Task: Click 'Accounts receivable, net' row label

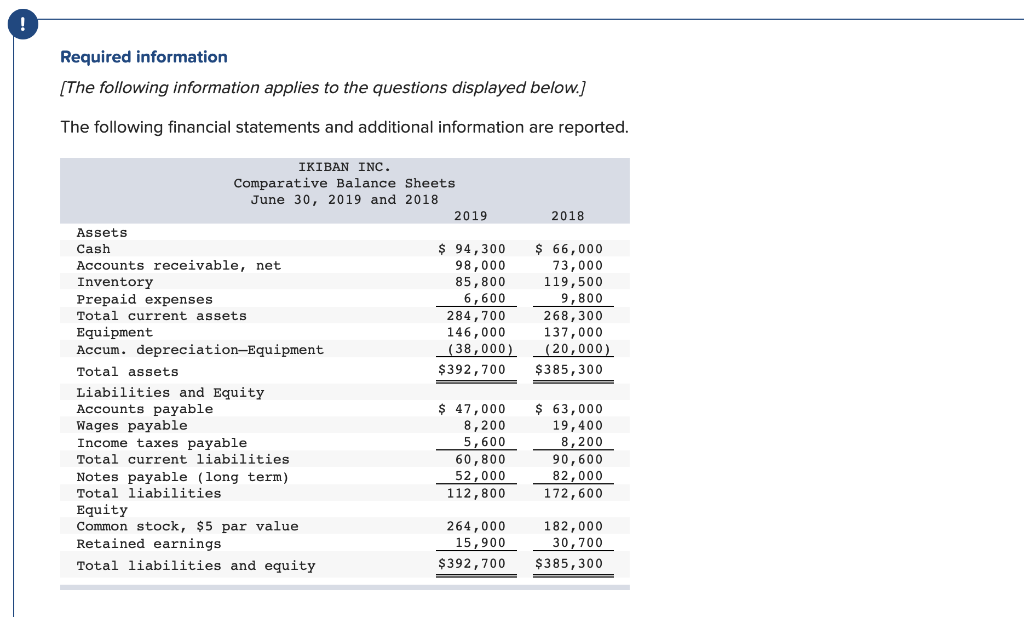Action: pos(179,266)
